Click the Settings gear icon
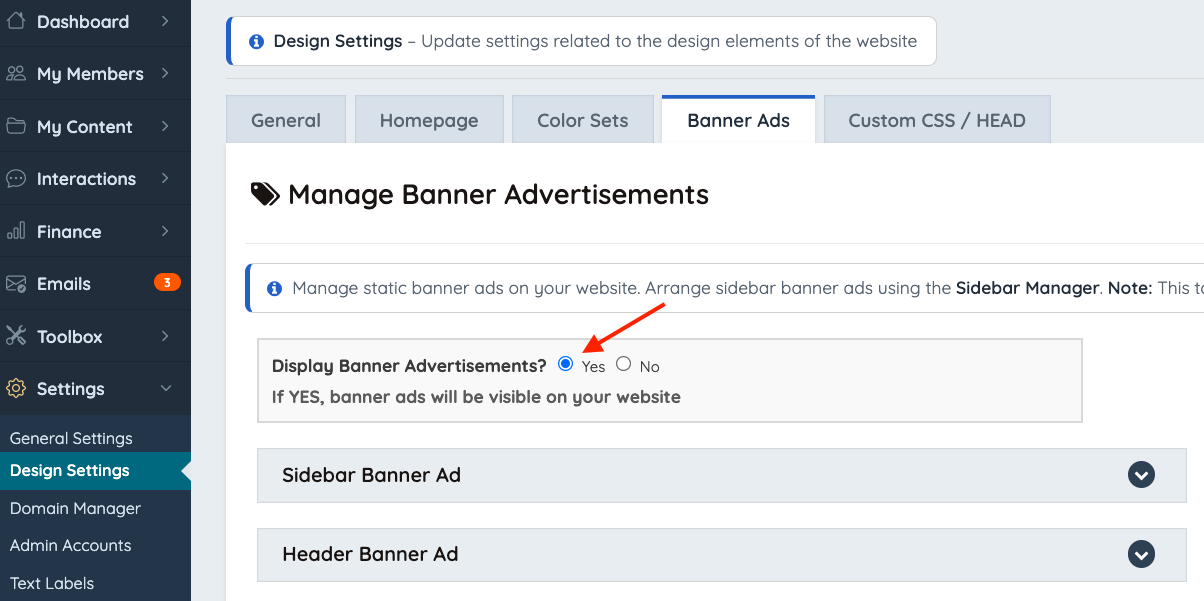This screenshot has width=1204, height=601. [16, 389]
